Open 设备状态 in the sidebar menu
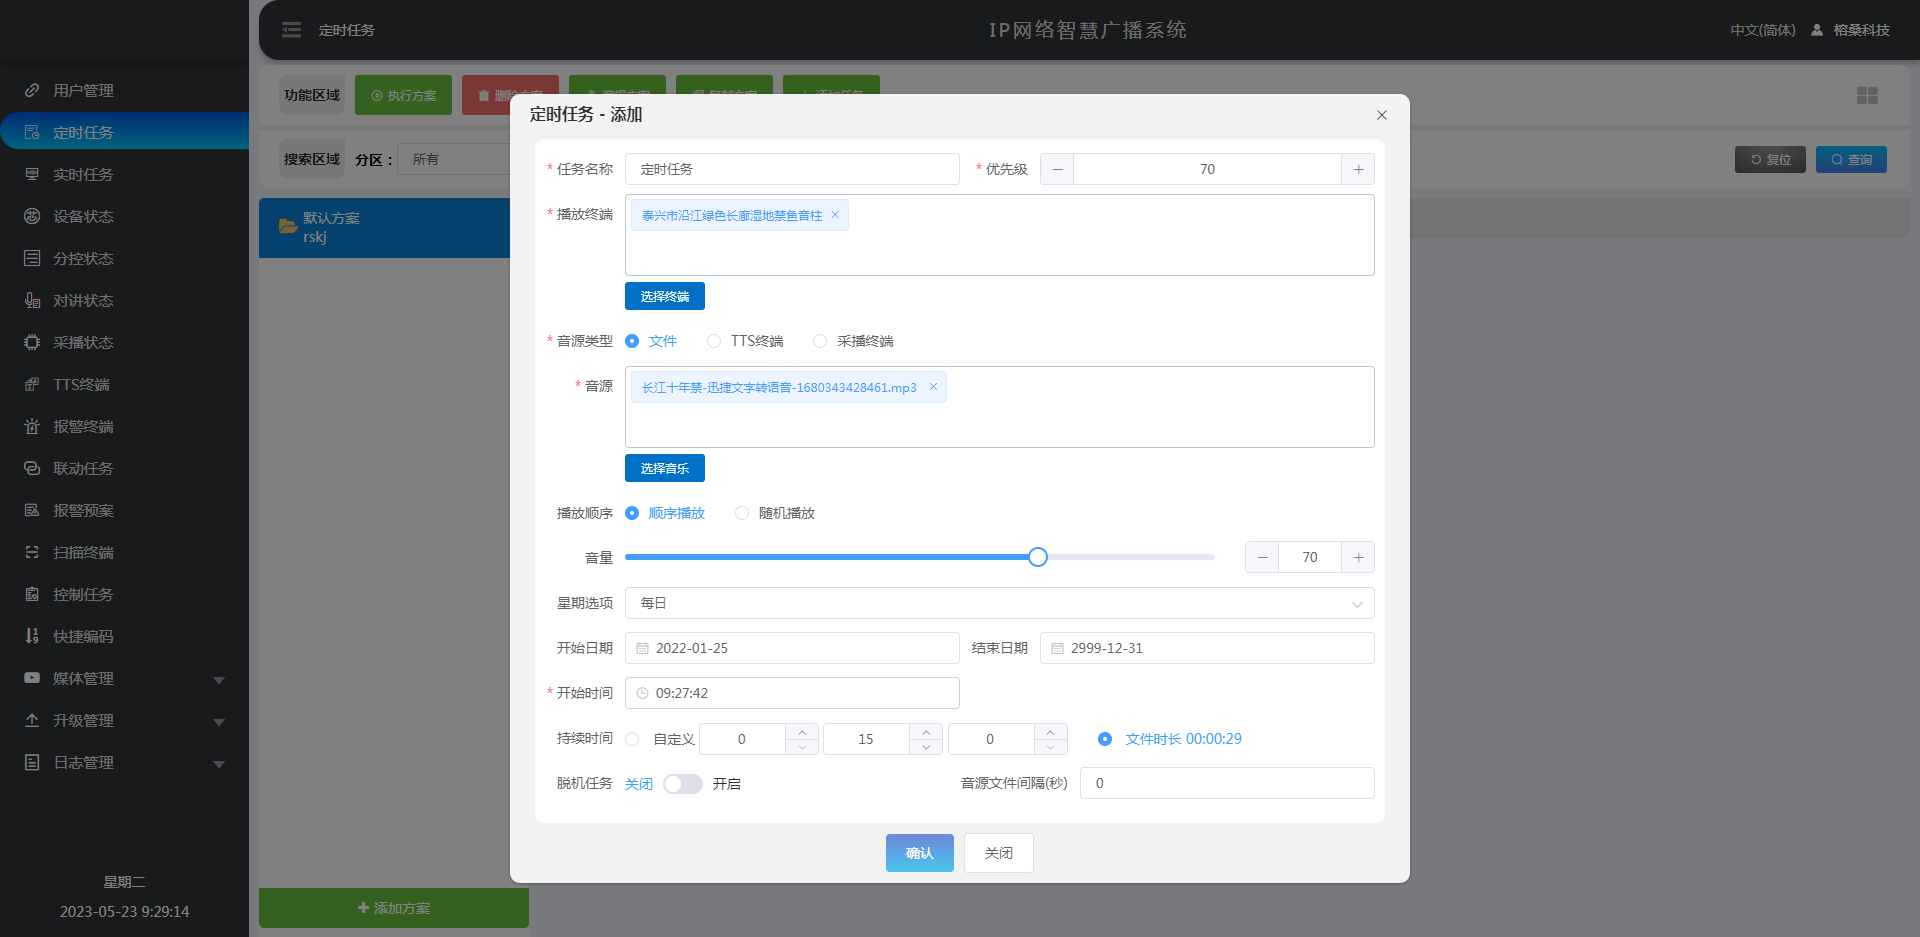The image size is (1920, 937). coord(124,216)
